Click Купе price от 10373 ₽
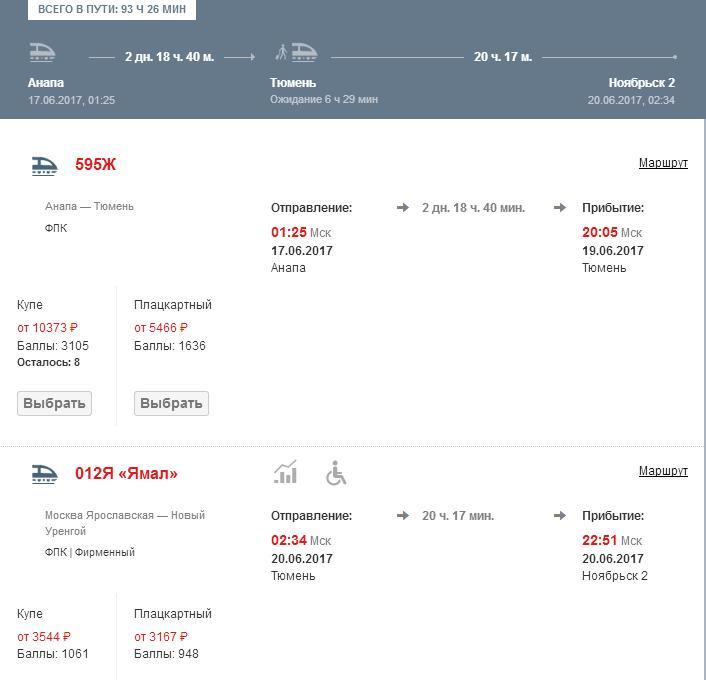 pos(47,328)
